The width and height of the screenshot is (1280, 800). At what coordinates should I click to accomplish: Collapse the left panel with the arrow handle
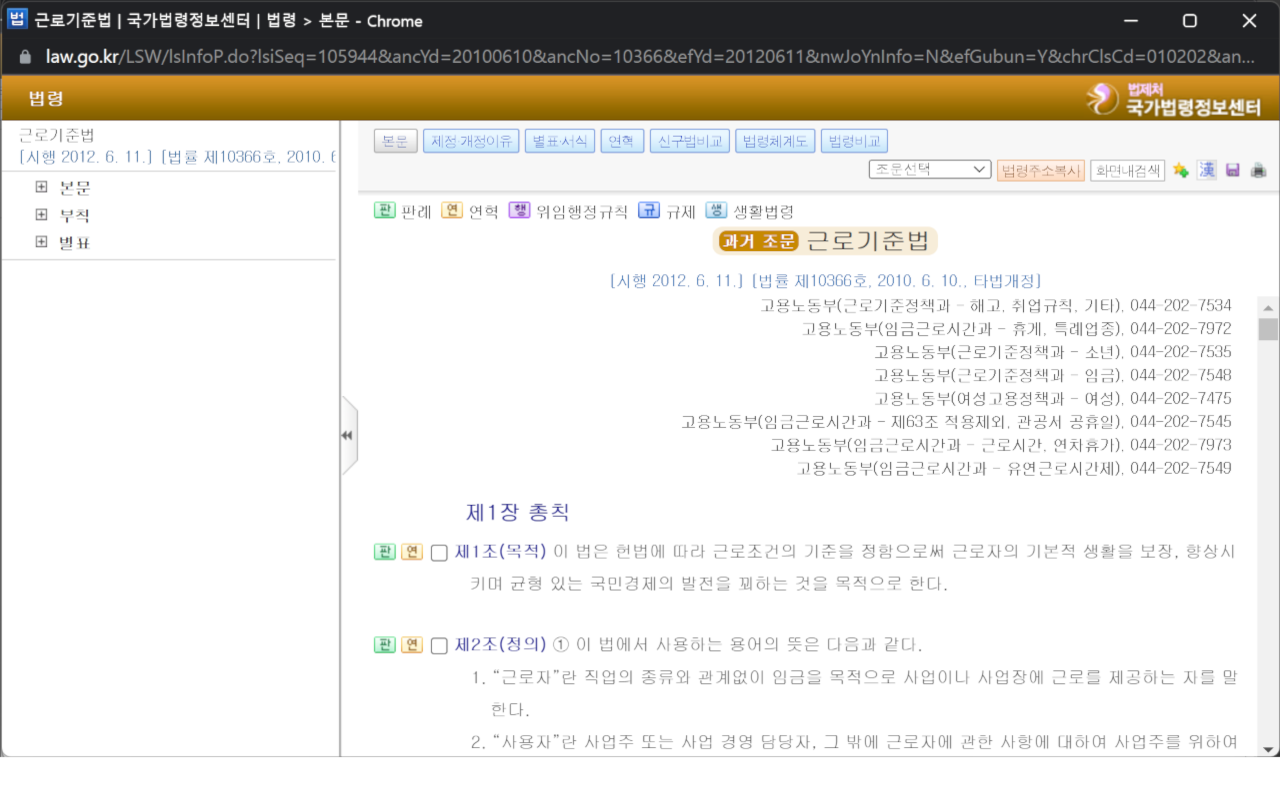pyautogui.click(x=349, y=436)
